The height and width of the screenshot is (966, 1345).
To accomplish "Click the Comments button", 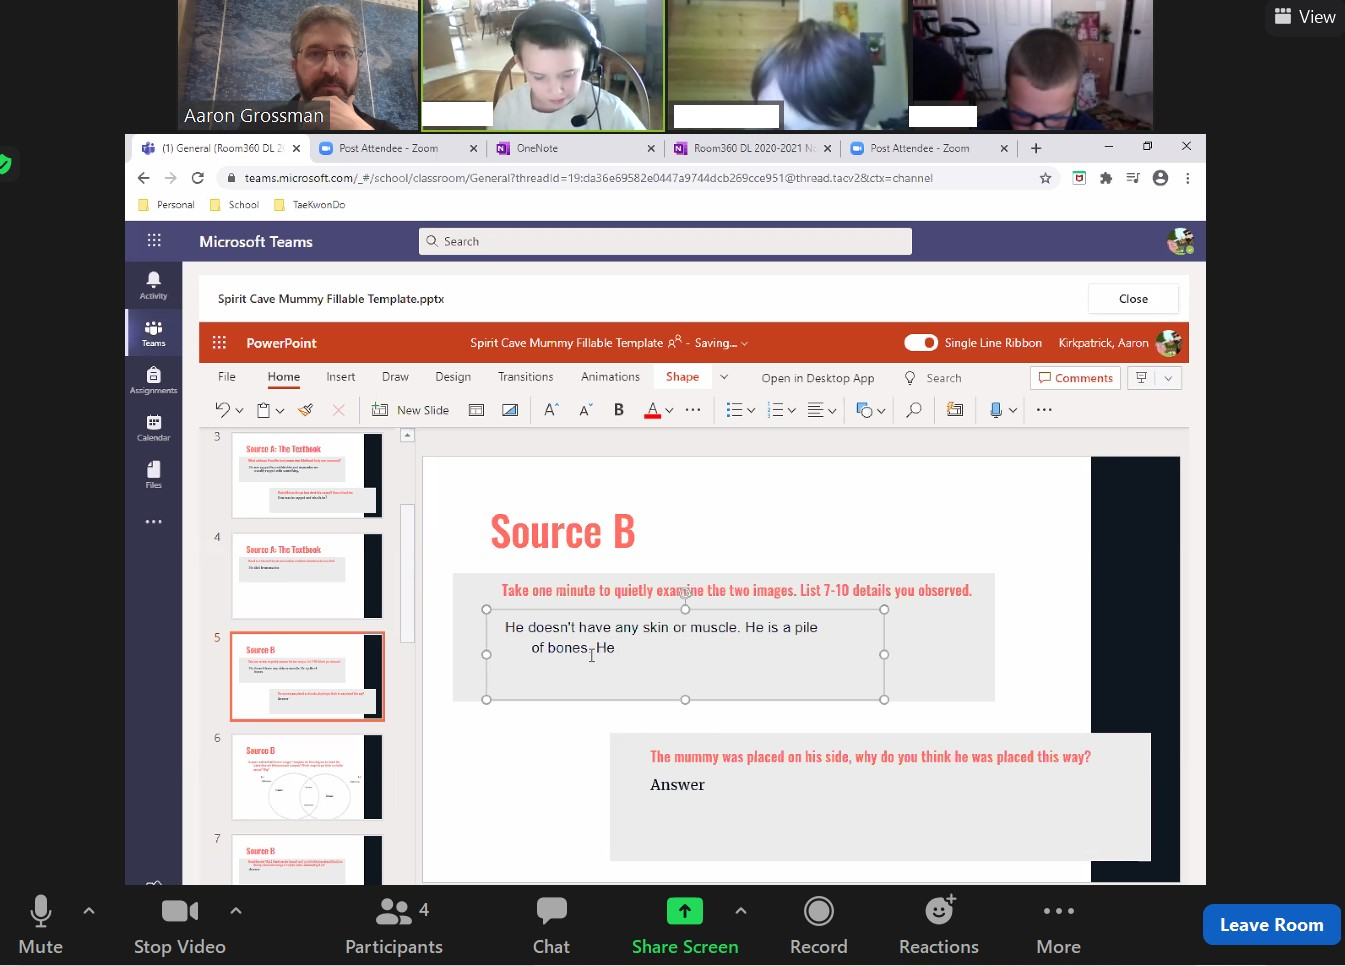I will (x=1075, y=378).
